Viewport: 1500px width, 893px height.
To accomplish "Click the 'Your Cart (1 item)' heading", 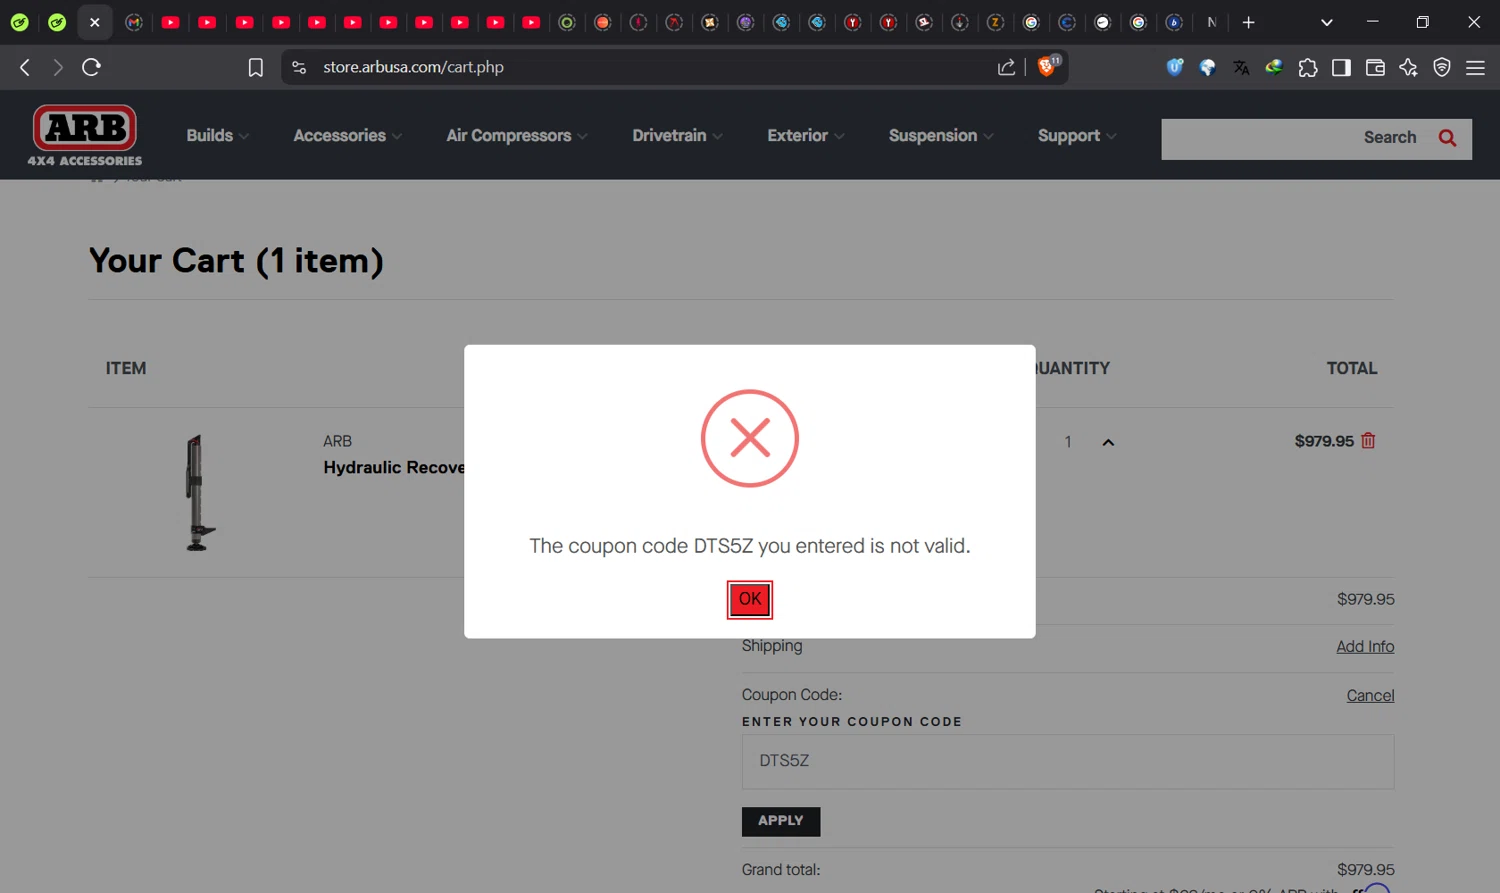I will click(x=236, y=261).
